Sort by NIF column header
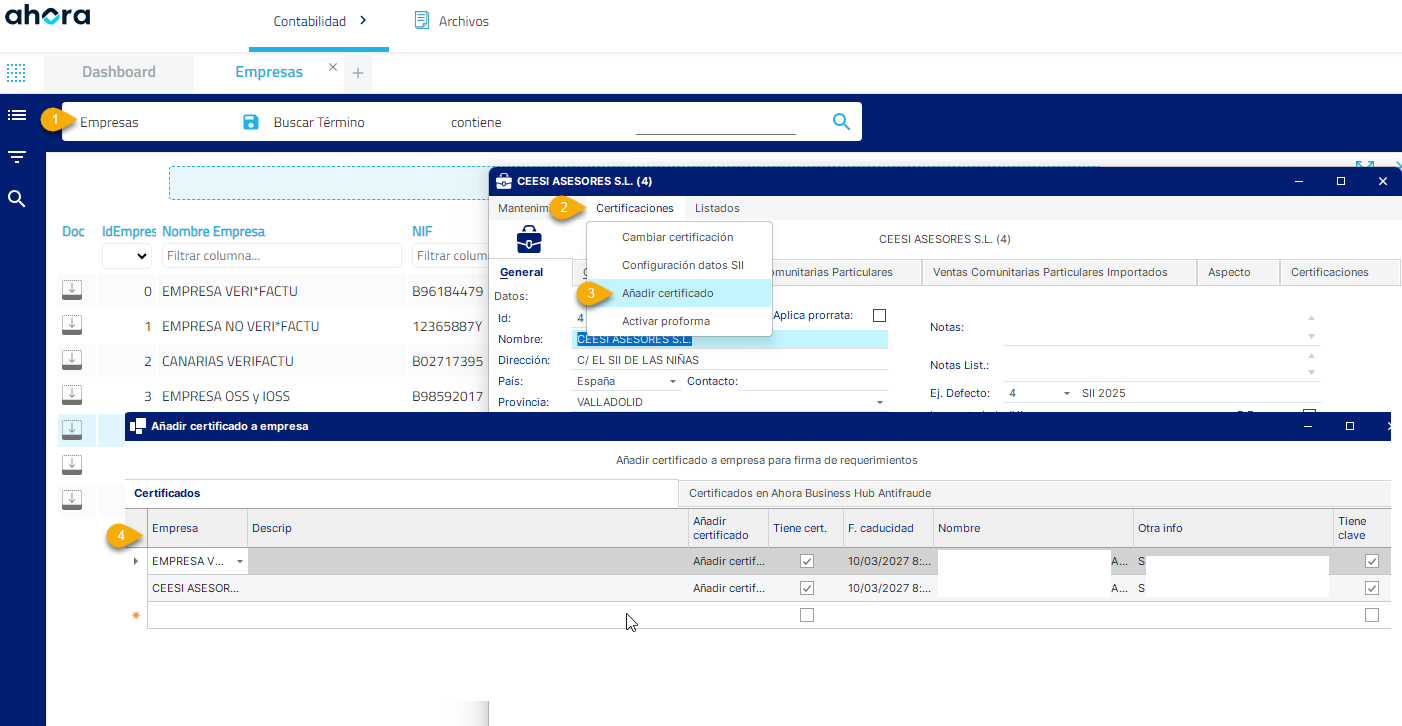Image resolution: width=1402 pixels, height=726 pixels. click(x=422, y=231)
